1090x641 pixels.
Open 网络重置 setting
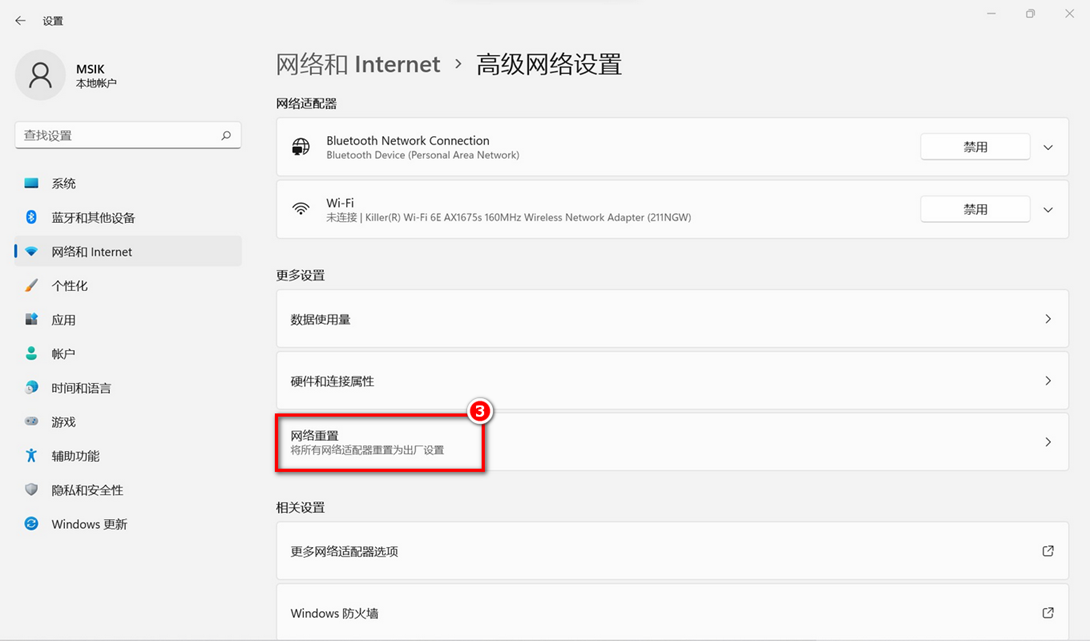[380, 442]
